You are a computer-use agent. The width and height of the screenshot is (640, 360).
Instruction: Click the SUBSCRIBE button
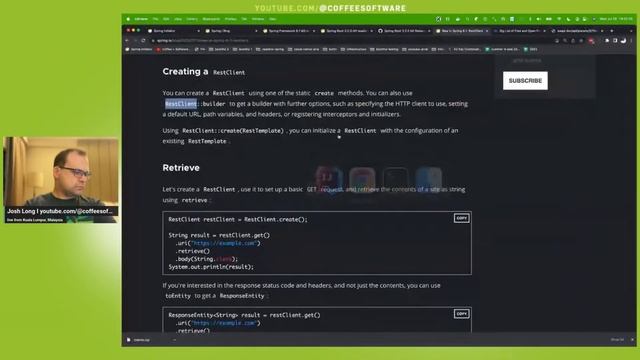(525, 81)
